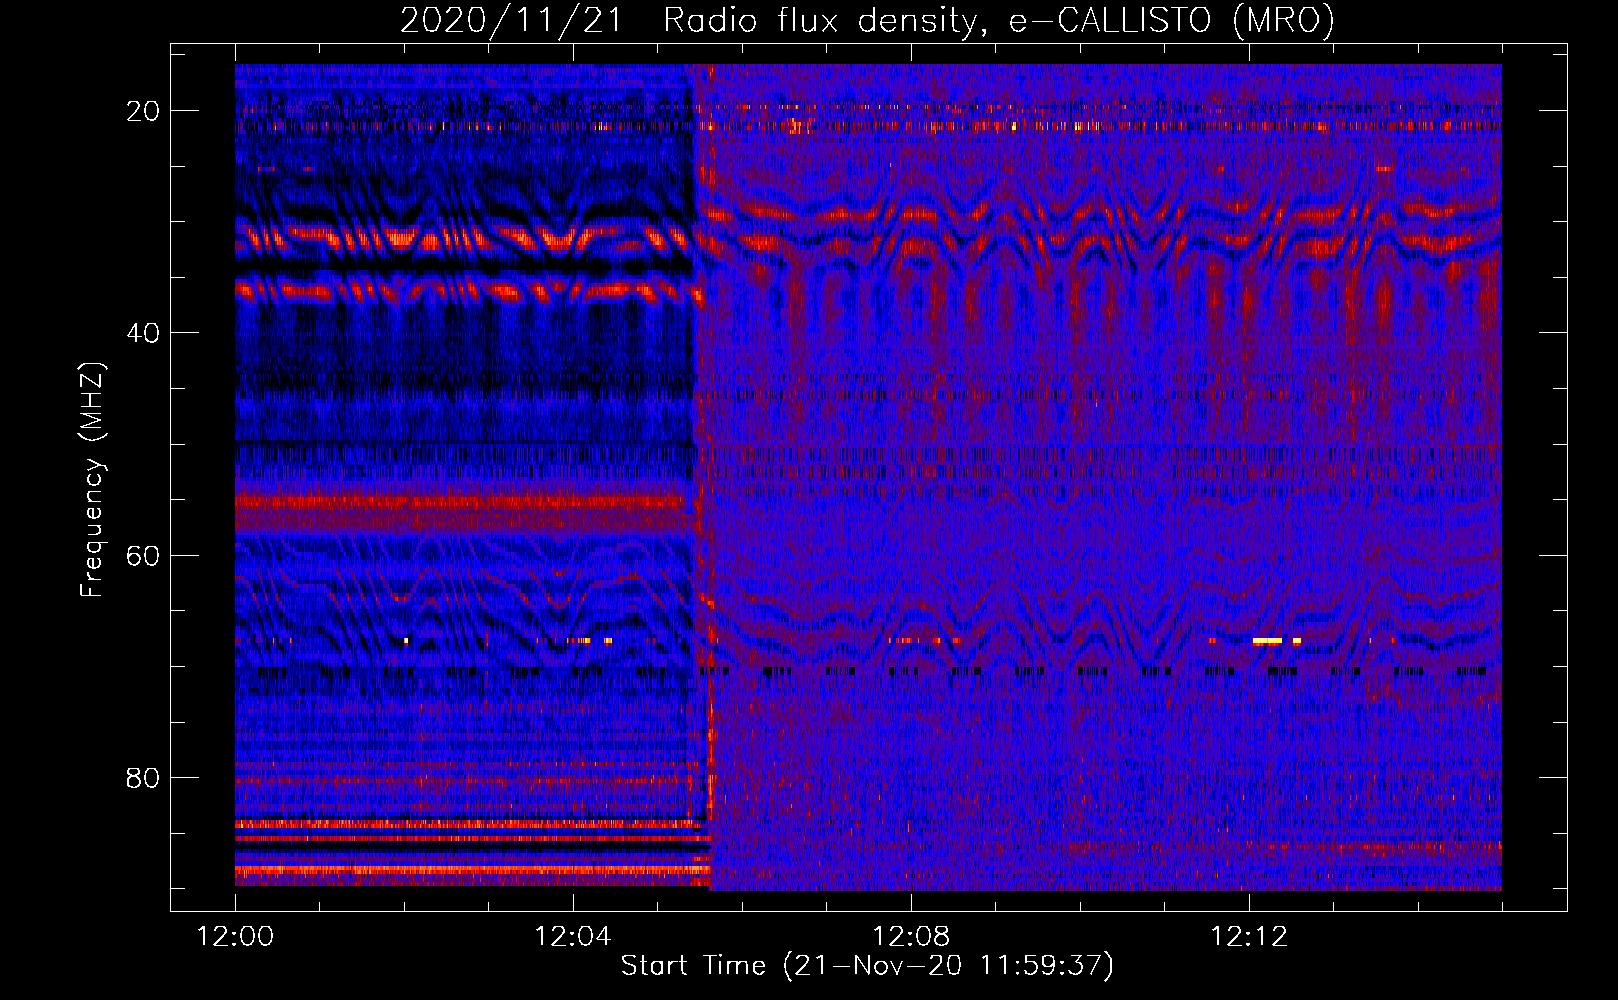Click the '2020/11/21' date in title
This screenshot has width=1618, height=1000.
511,20
